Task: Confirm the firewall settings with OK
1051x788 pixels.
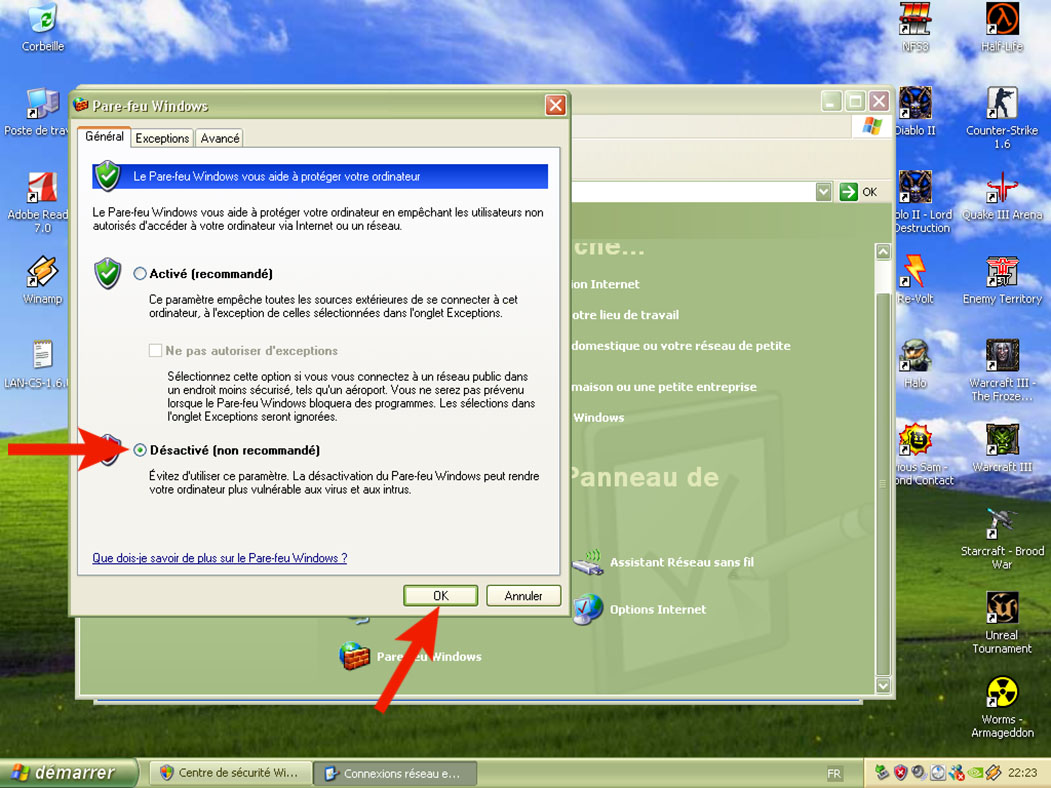Action: pyautogui.click(x=440, y=596)
